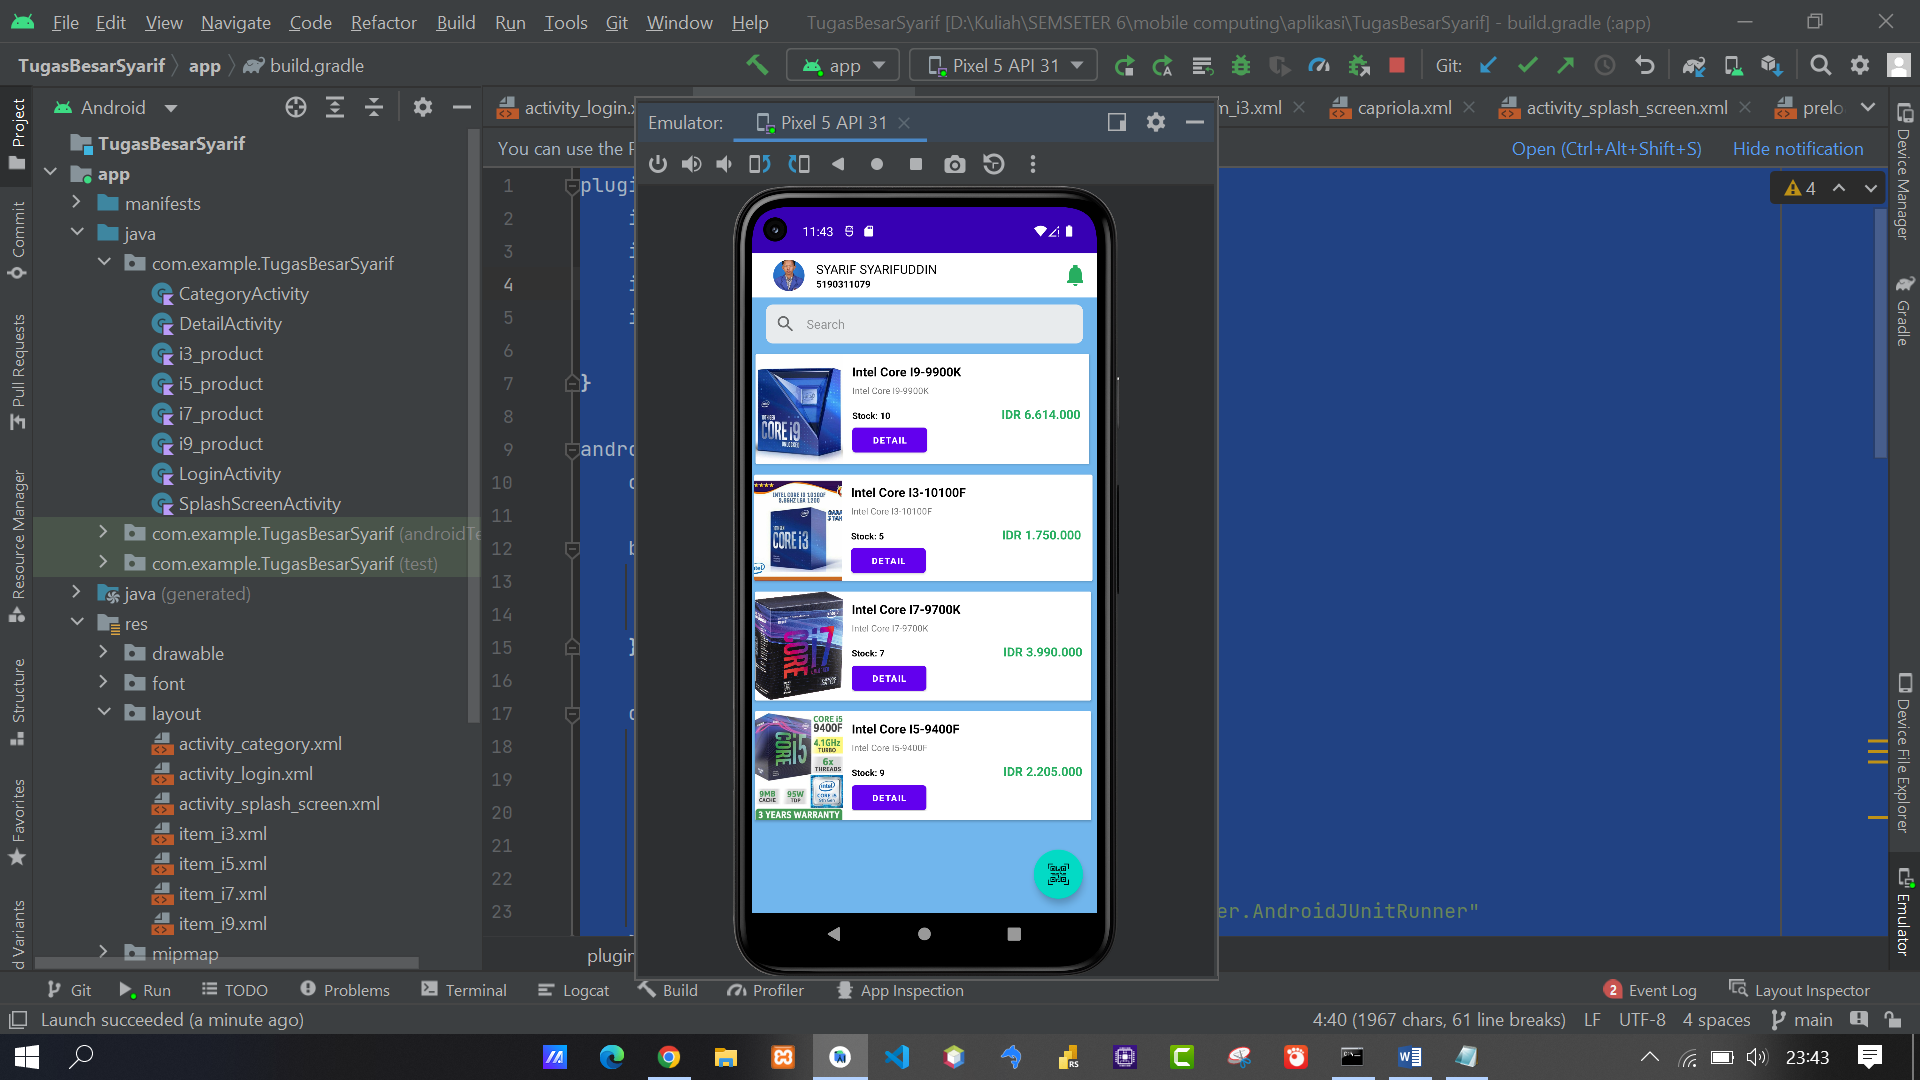
Task: Toggle the Project tool window stripe button
Action: point(18,134)
